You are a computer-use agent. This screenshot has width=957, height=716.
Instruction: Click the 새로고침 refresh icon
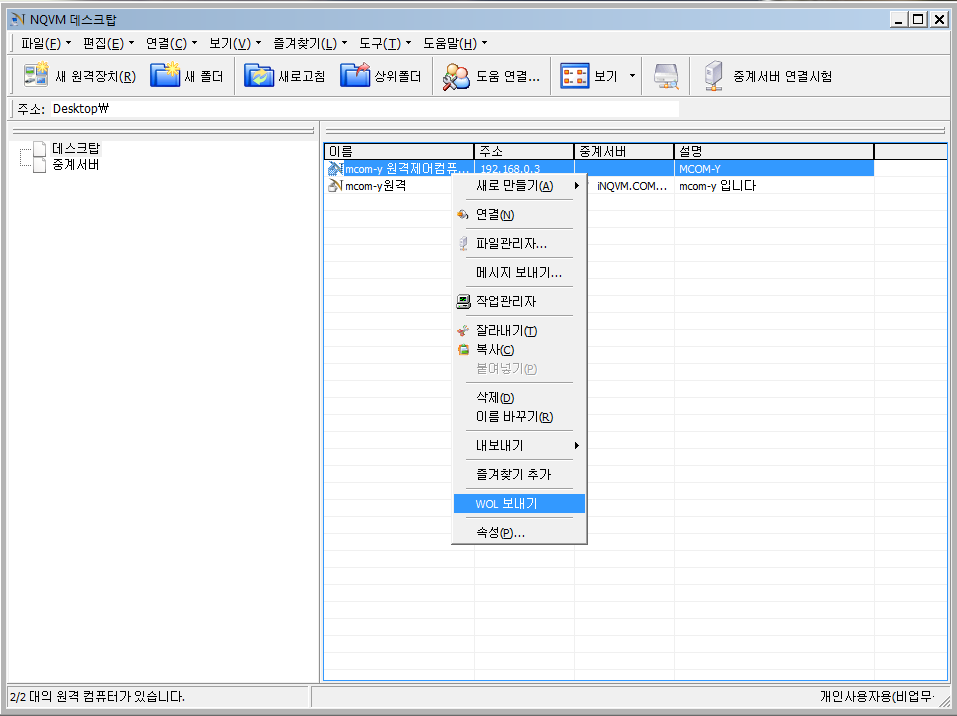click(x=259, y=76)
